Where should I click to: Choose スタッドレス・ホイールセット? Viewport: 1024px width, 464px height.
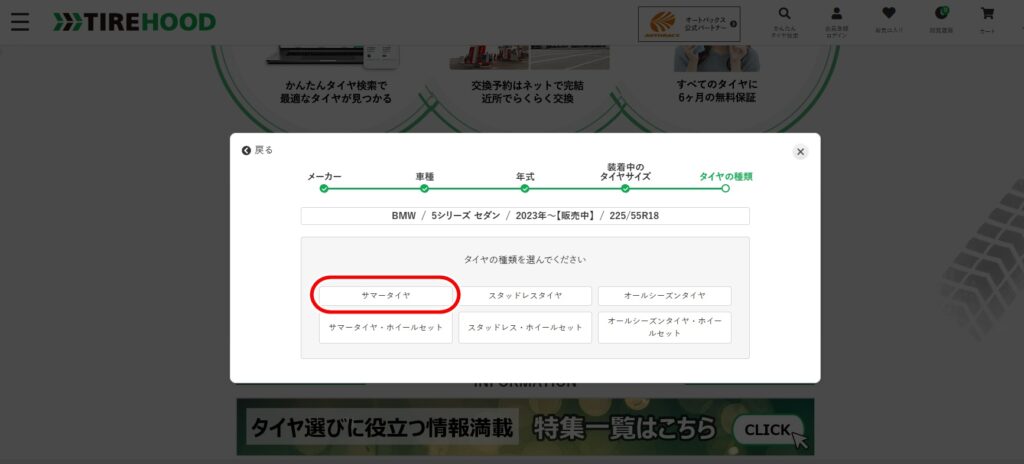pyautogui.click(x=525, y=327)
